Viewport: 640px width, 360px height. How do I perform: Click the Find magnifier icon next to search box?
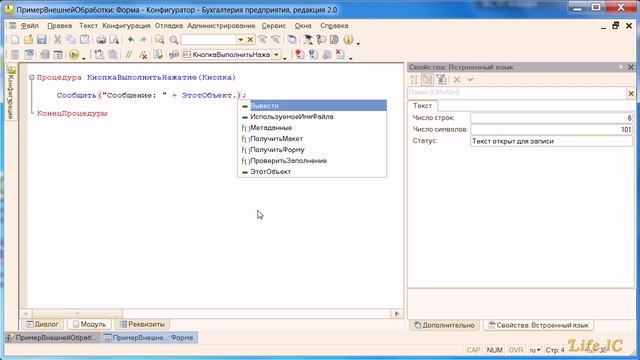point(174,40)
